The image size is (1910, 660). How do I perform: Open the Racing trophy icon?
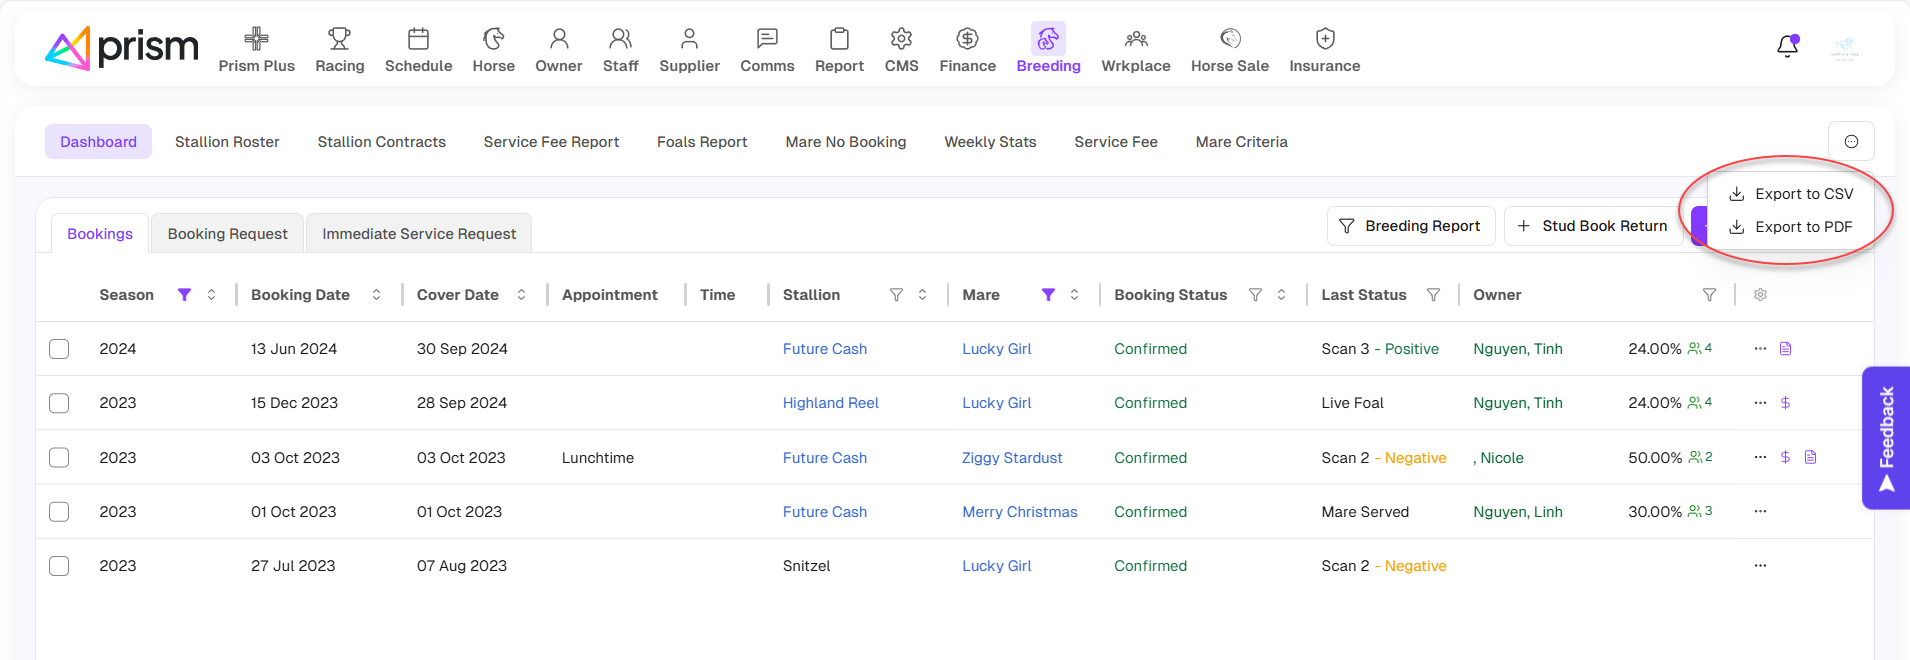[x=339, y=40]
